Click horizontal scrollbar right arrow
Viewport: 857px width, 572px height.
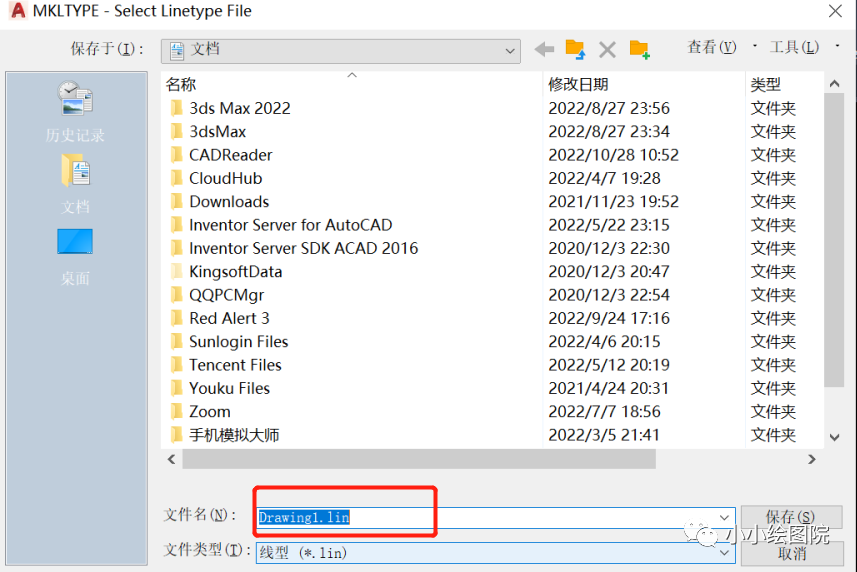point(812,459)
